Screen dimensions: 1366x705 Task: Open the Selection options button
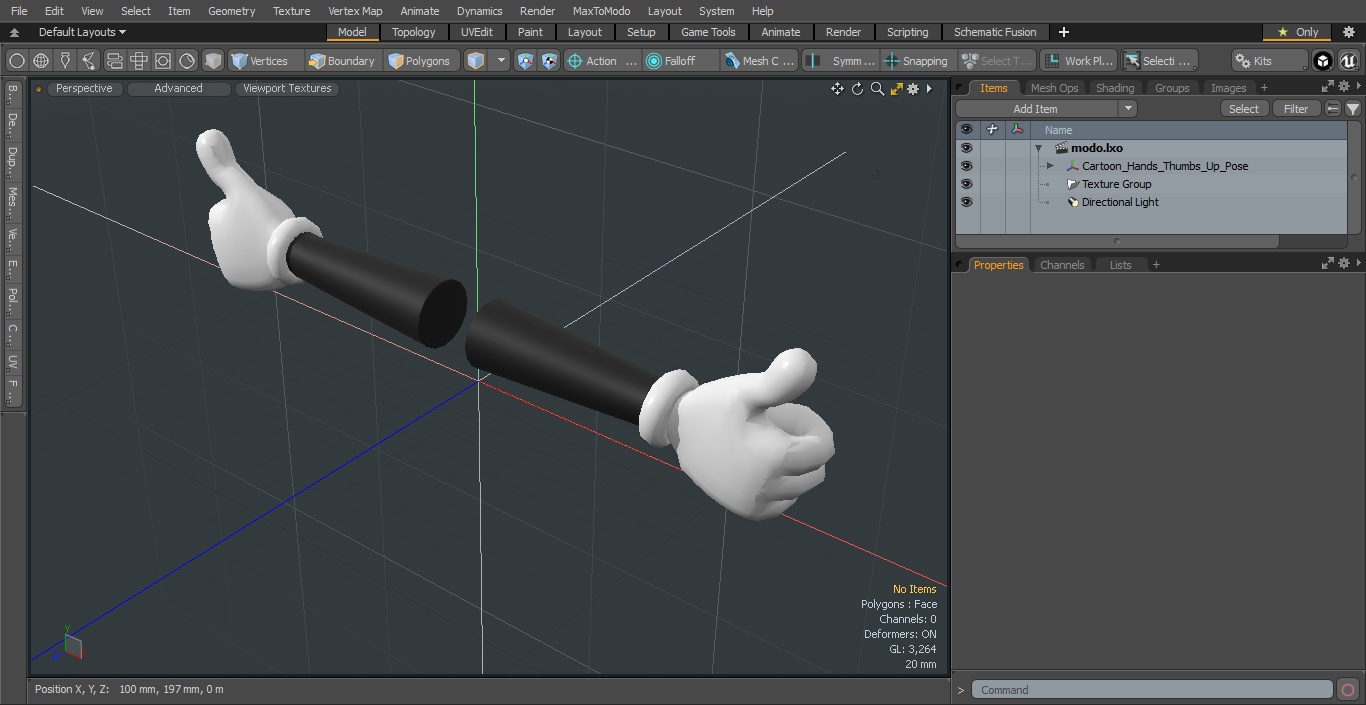(1159, 61)
